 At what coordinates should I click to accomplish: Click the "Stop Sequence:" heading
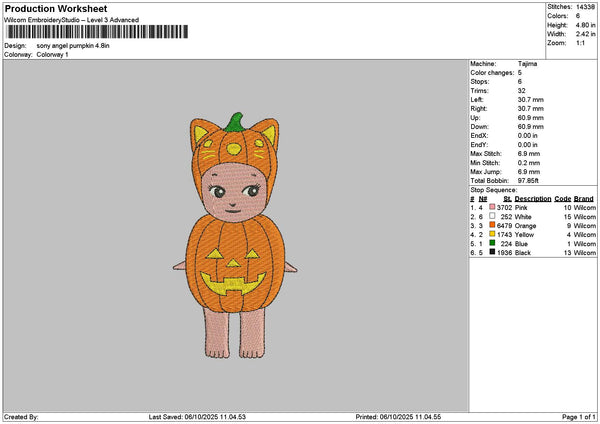point(494,190)
